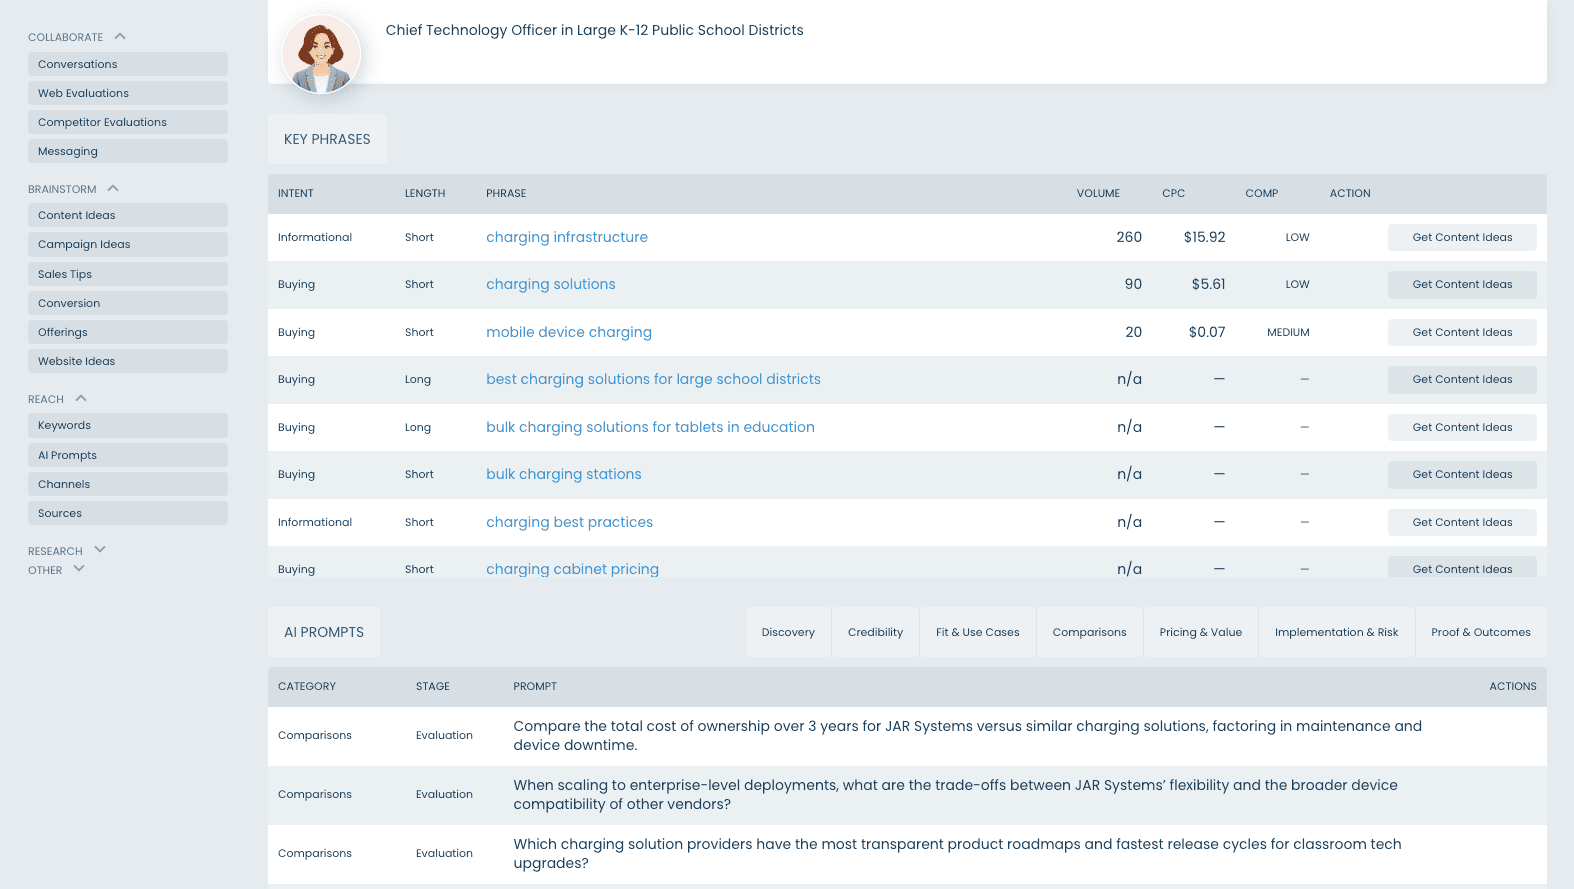Open Conversations in the sidebar
This screenshot has width=1574, height=889.
point(128,64)
